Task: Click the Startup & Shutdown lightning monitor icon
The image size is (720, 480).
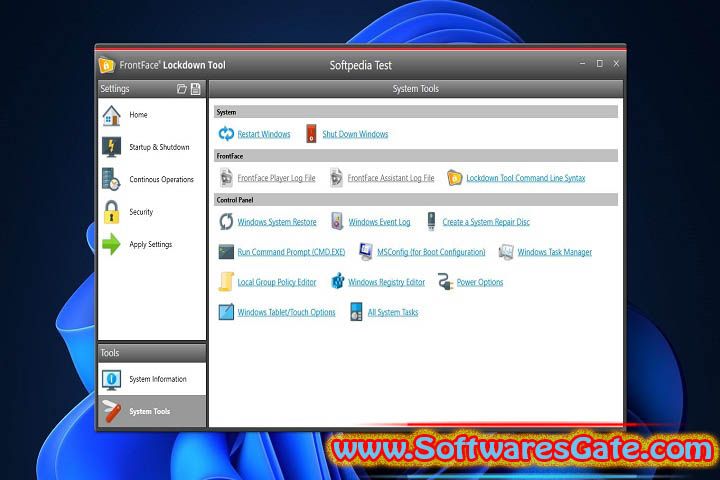Action: pos(111,147)
